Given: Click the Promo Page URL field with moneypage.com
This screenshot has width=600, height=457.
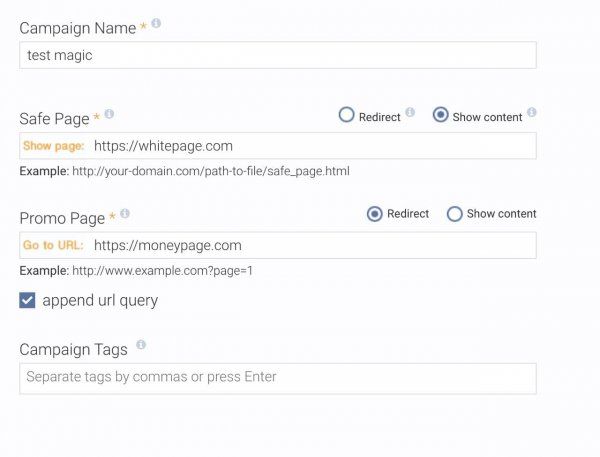Looking at the screenshot, I should [x=310, y=245].
